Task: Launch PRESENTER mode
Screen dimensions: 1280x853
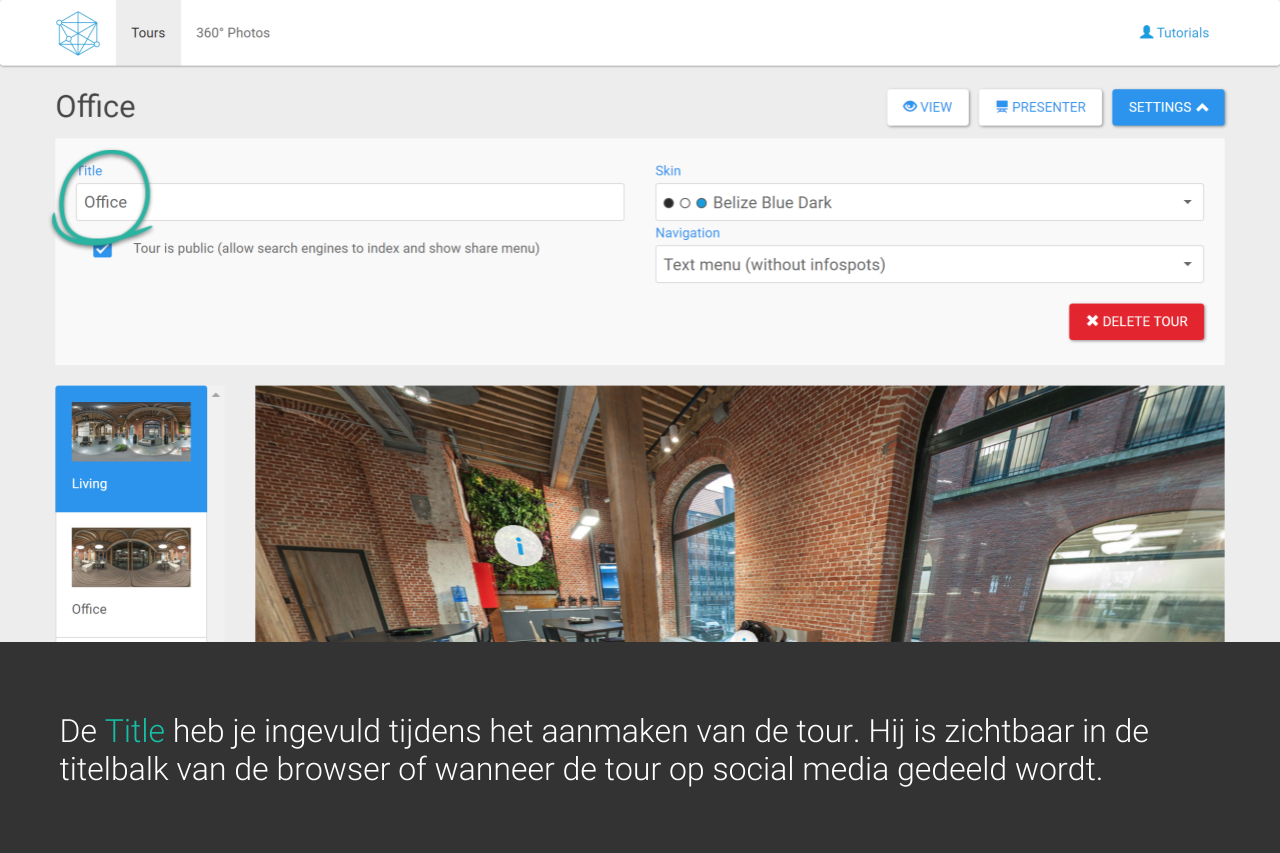Action: (x=1040, y=108)
